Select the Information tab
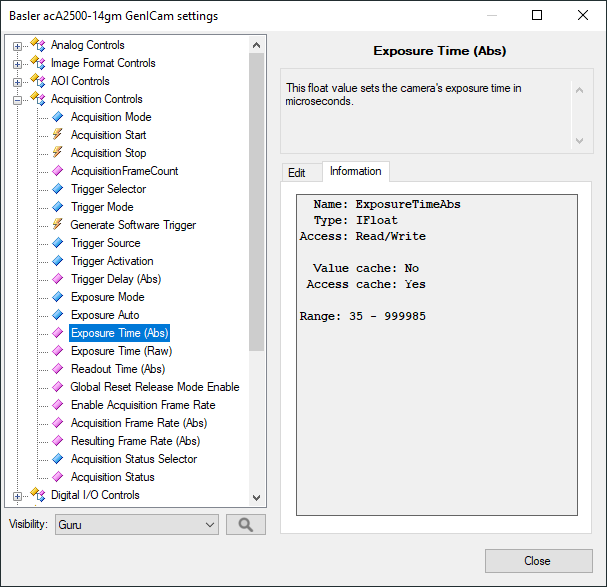The width and height of the screenshot is (607, 587). [x=355, y=172]
